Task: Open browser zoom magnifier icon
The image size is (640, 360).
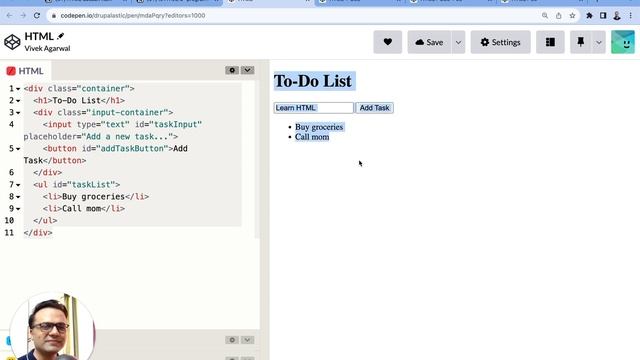Action: pos(544,16)
